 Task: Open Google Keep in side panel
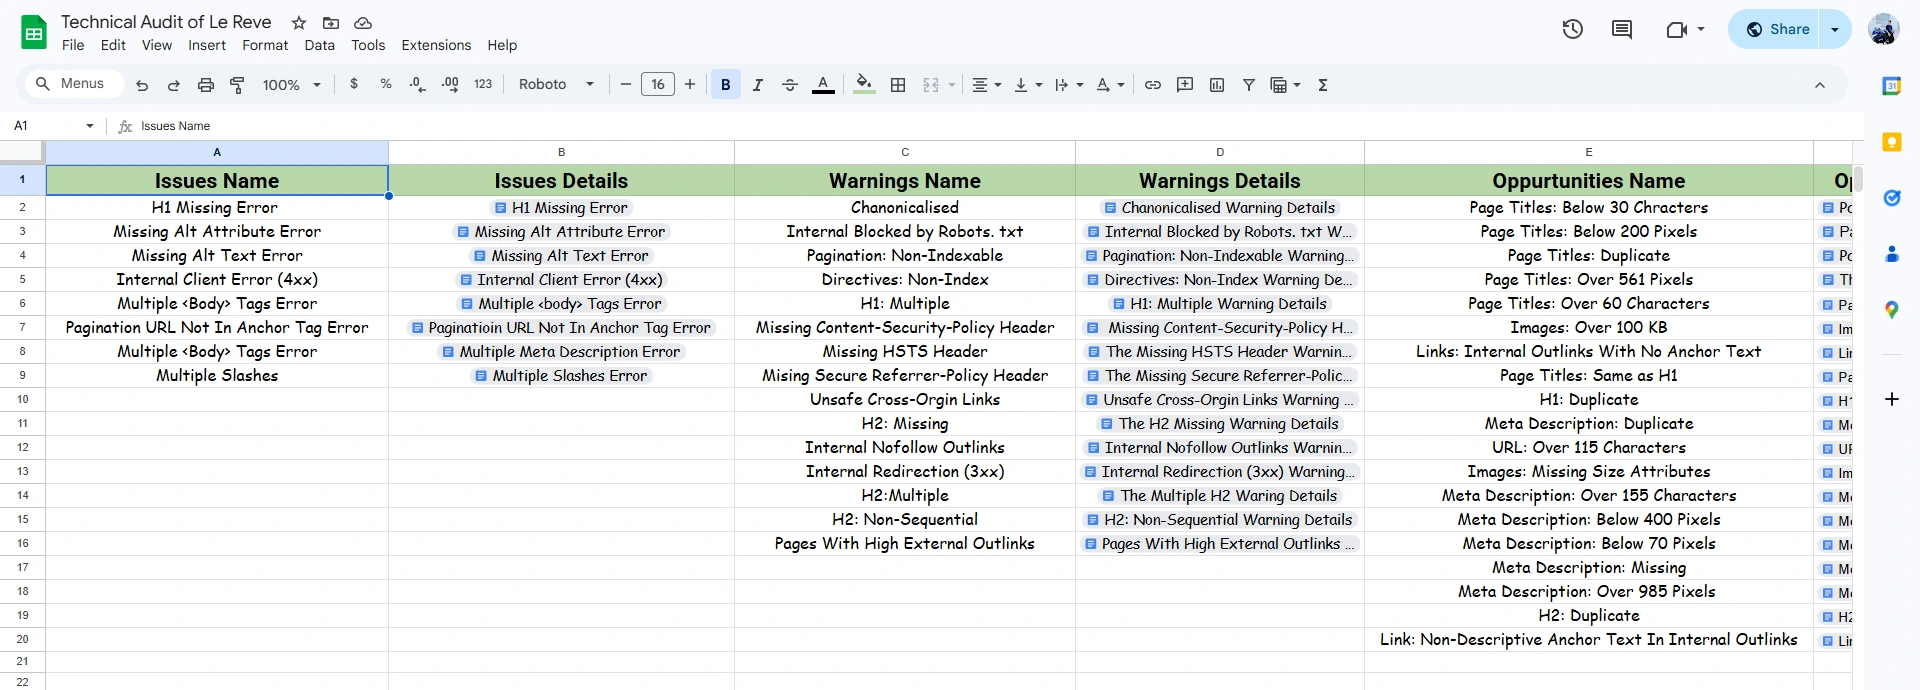(x=1891, y=142)
